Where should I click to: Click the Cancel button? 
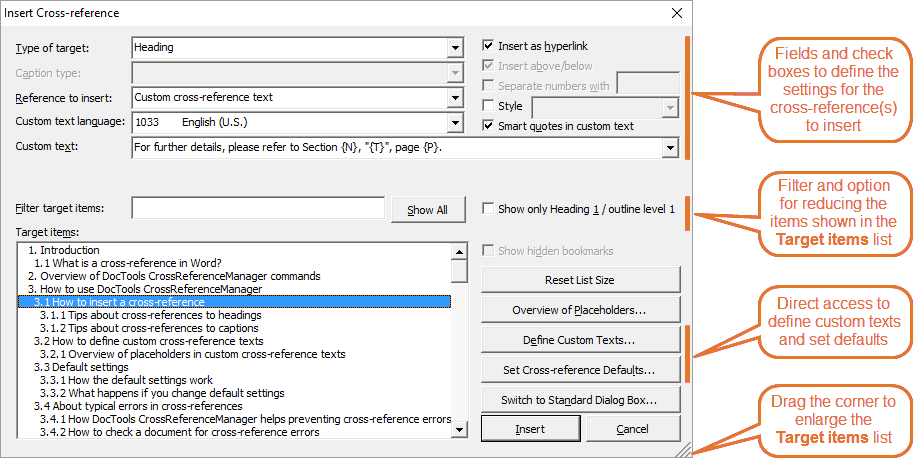633,429
